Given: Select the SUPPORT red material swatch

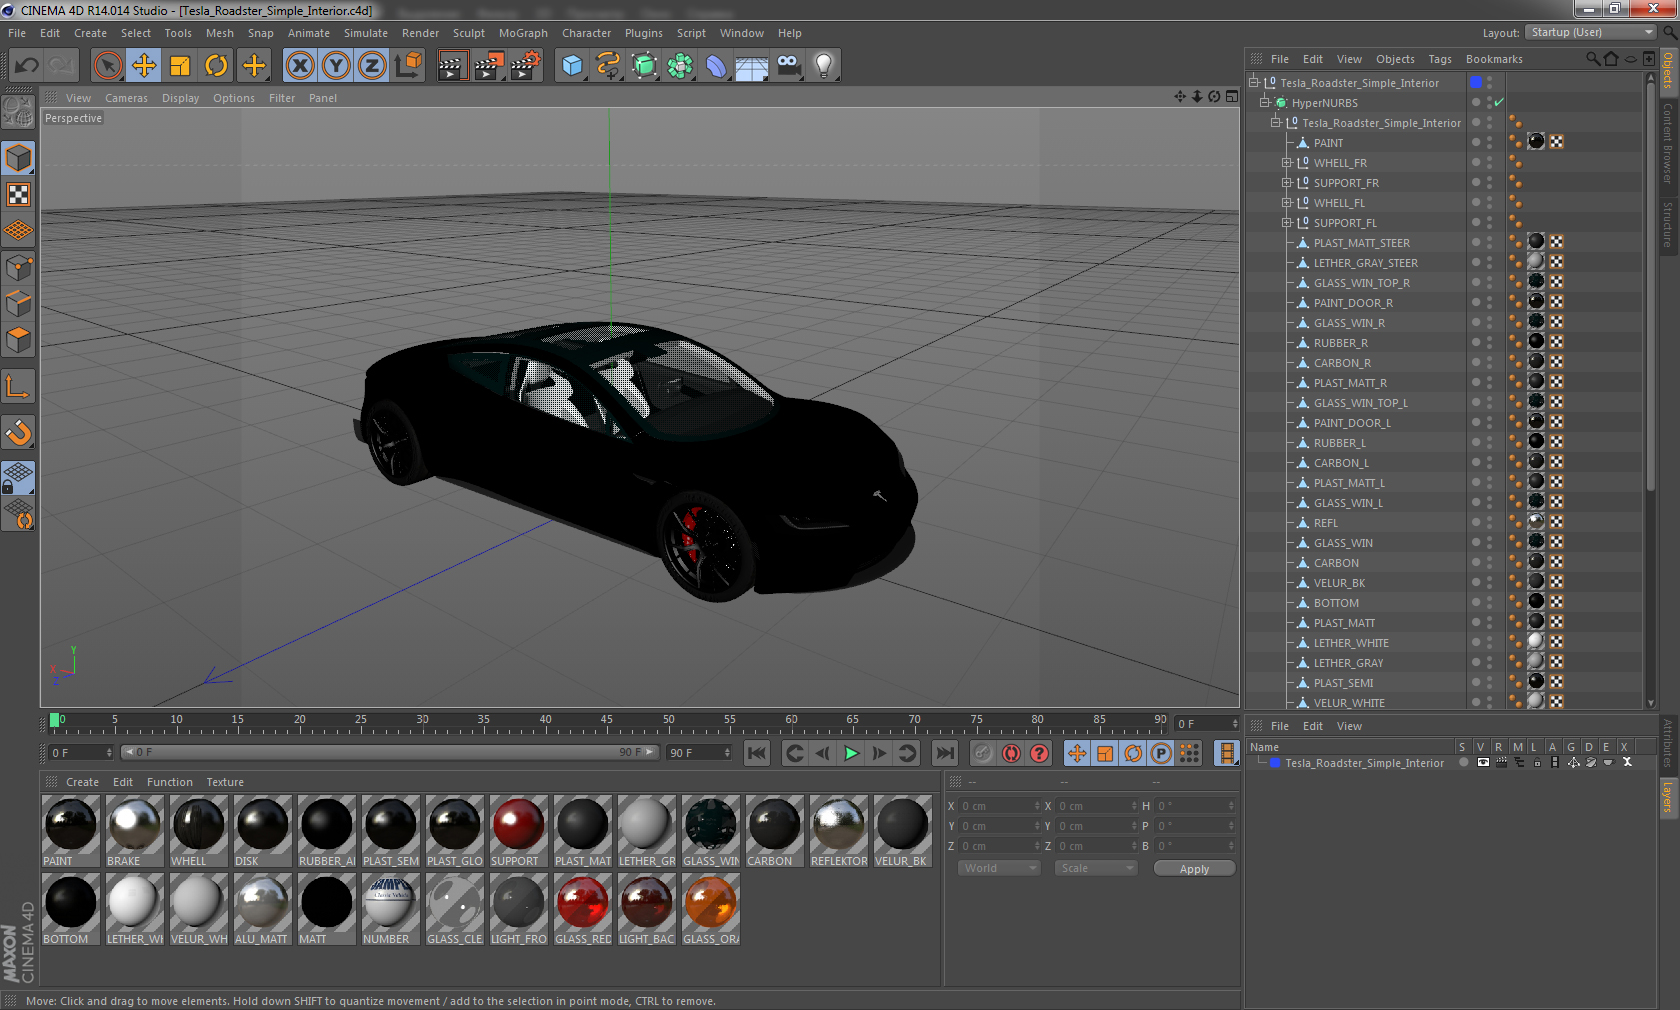Looking at the screenshot, I should click(518, 825).
